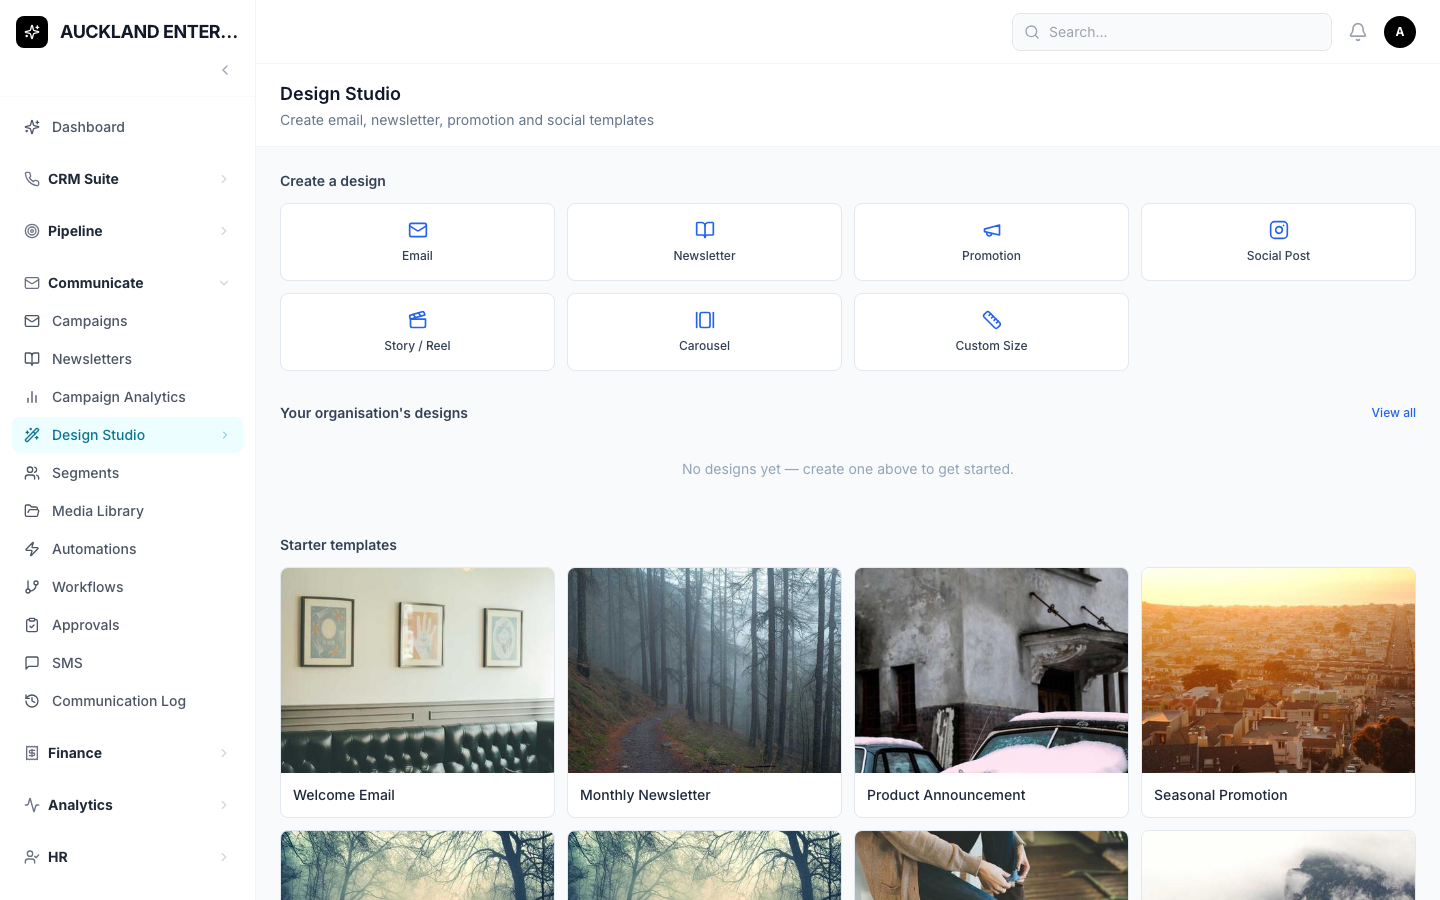
Task: Open Newsletters in the sidebar
Action: [127, 359]
